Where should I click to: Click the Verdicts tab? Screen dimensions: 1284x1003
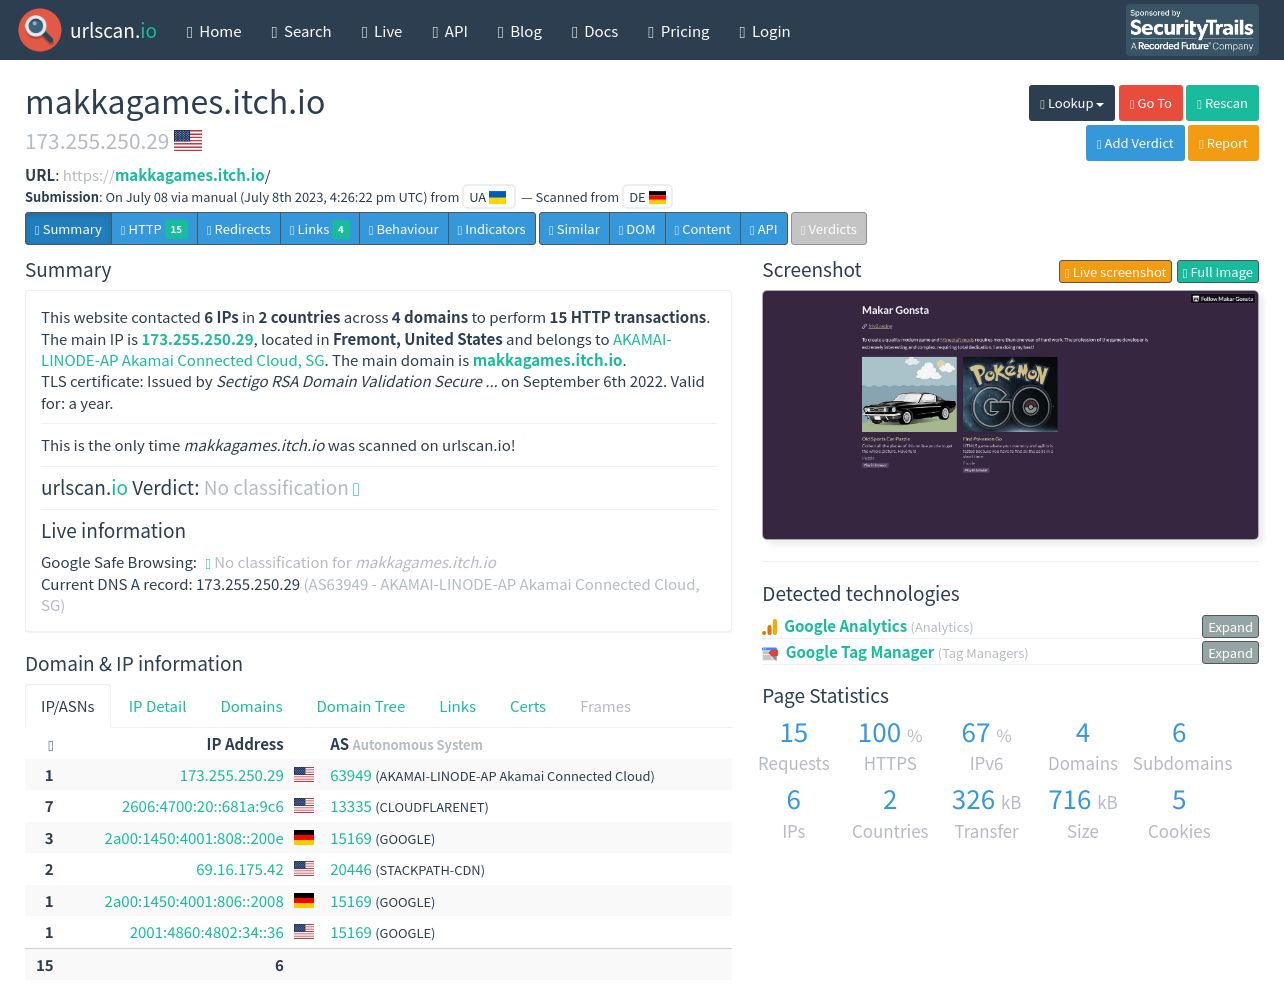(829, 229)
